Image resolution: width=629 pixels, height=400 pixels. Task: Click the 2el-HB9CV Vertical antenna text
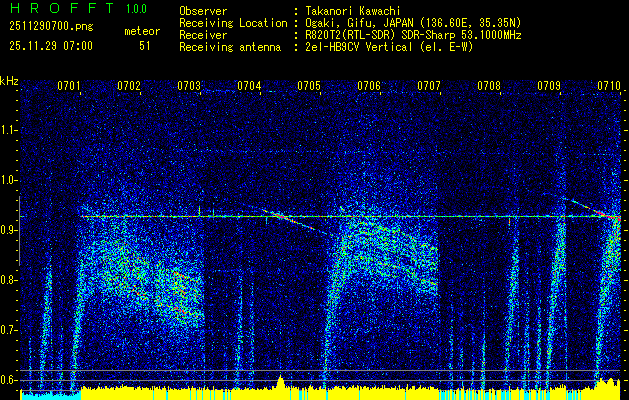(389, 47)
